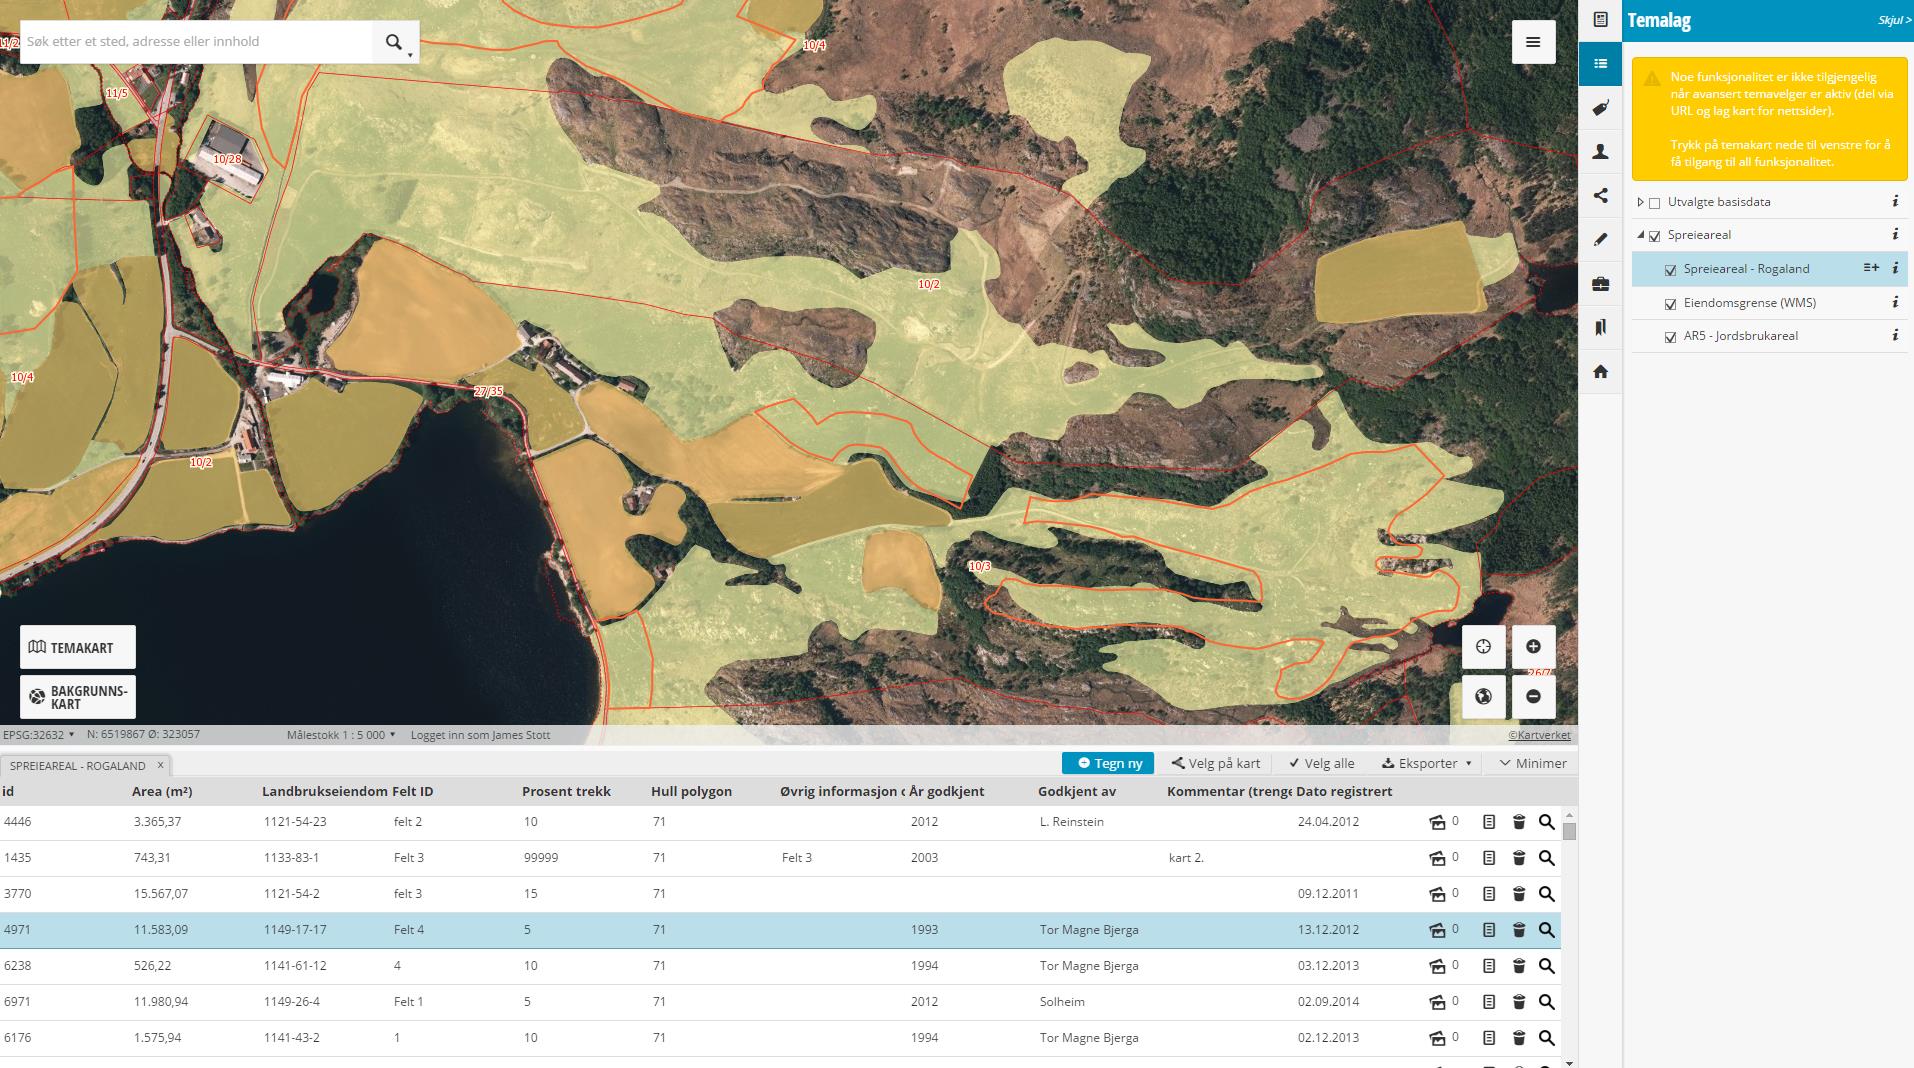Open the share icon in sidebar
Screen dimensions: 1914x1068
click(1600, 196)
